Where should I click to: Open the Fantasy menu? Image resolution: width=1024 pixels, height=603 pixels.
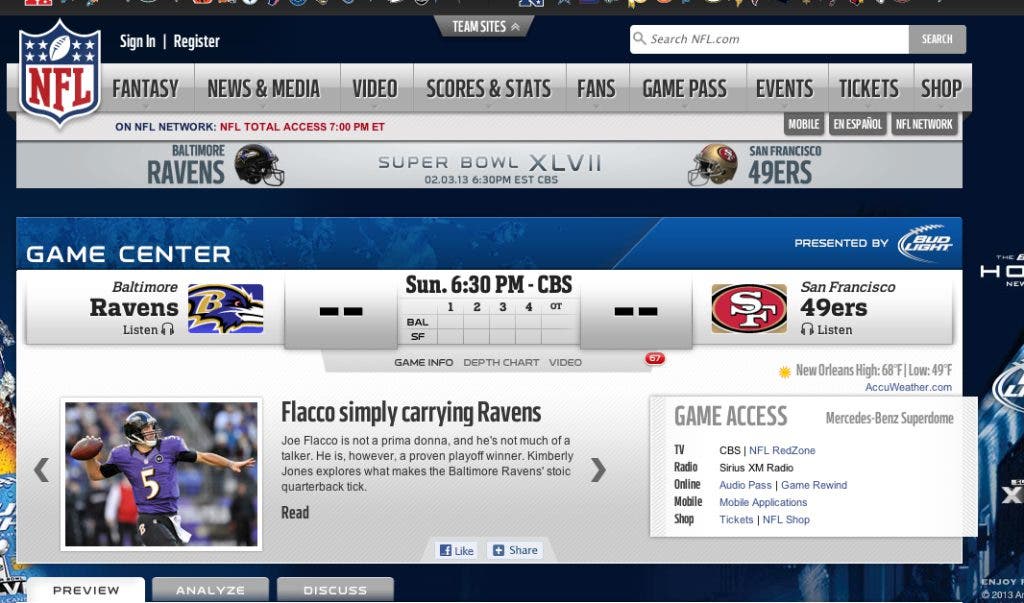(145, 88)
